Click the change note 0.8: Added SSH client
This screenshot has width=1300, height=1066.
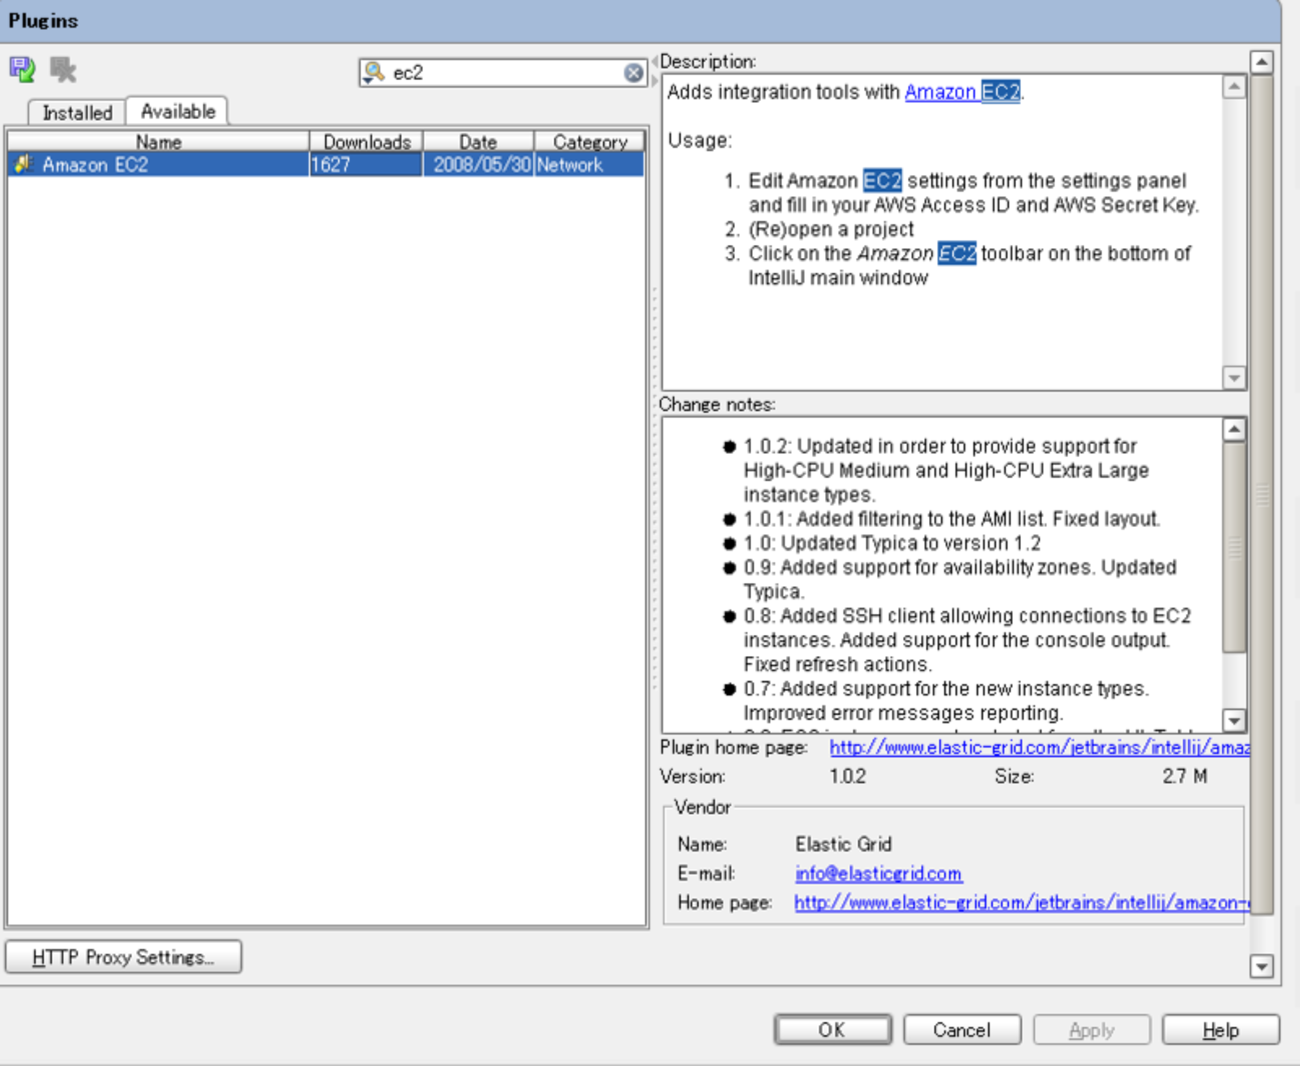pyautogui.click(x=968, y=640)
